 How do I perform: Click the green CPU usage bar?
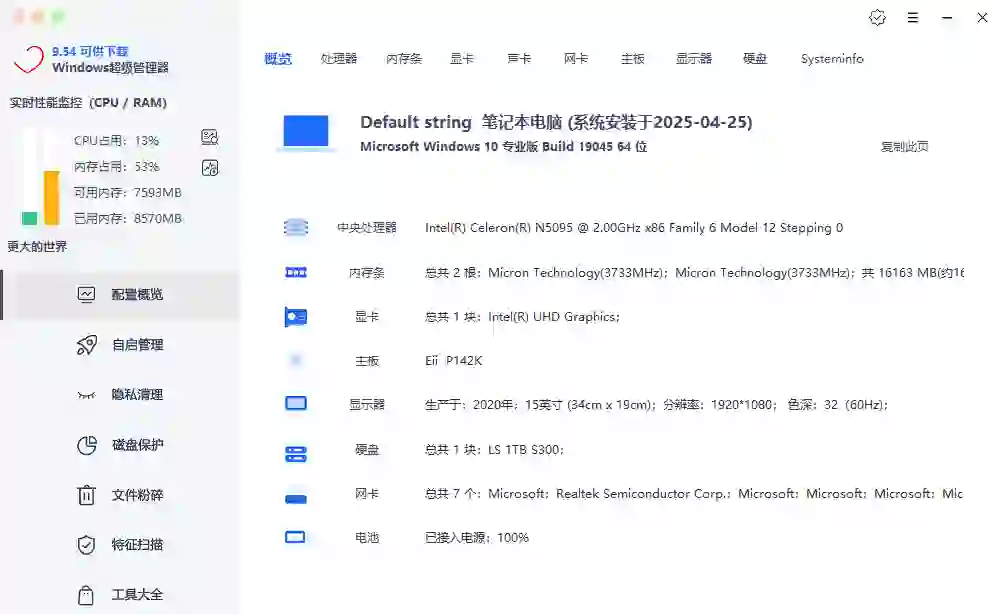point(29,218)
